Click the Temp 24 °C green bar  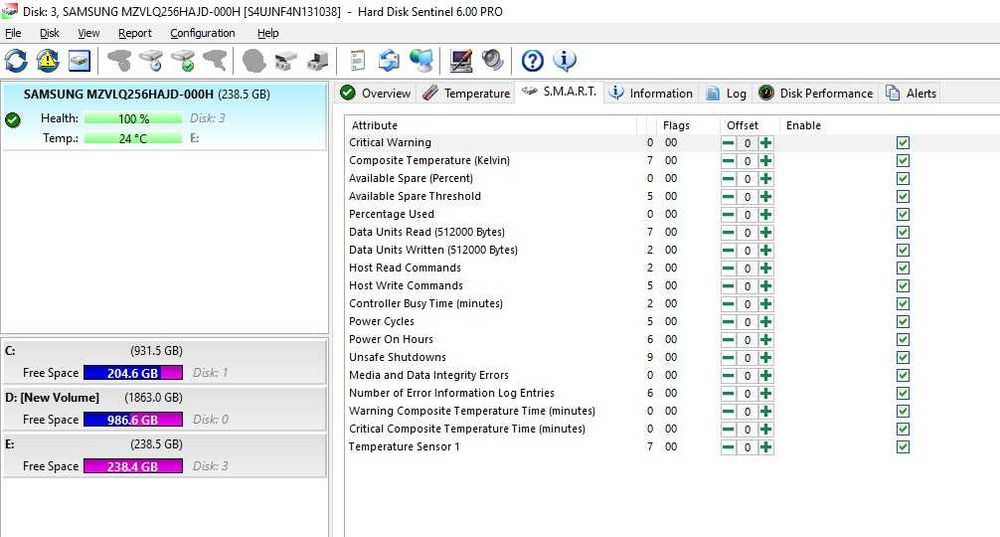(133, 138)
